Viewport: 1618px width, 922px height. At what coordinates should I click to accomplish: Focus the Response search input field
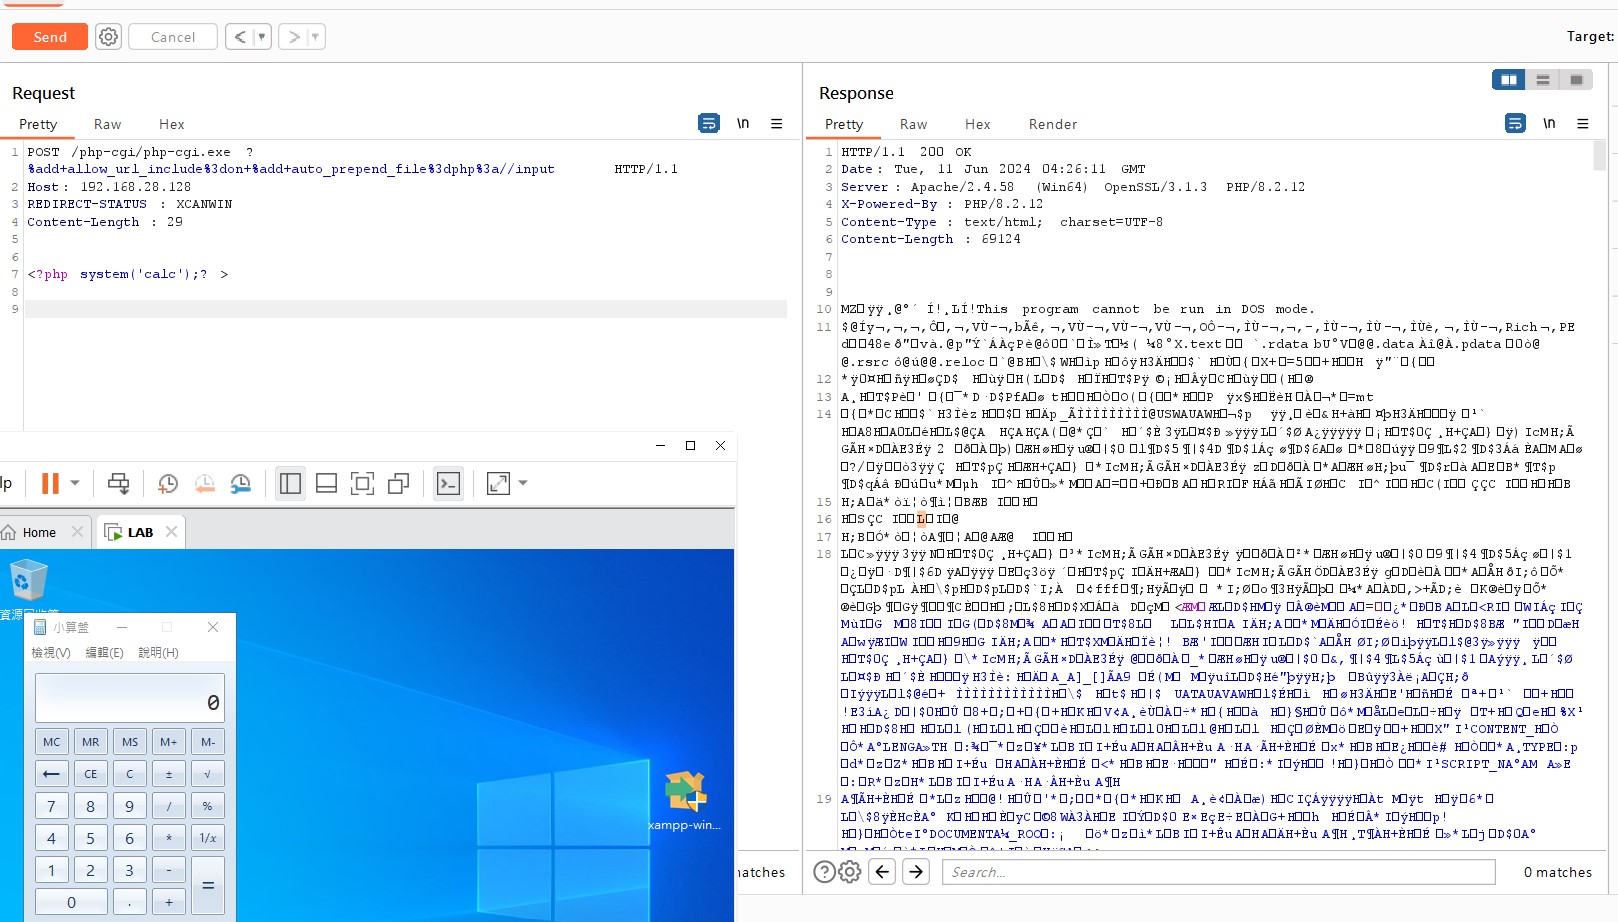1218,872
